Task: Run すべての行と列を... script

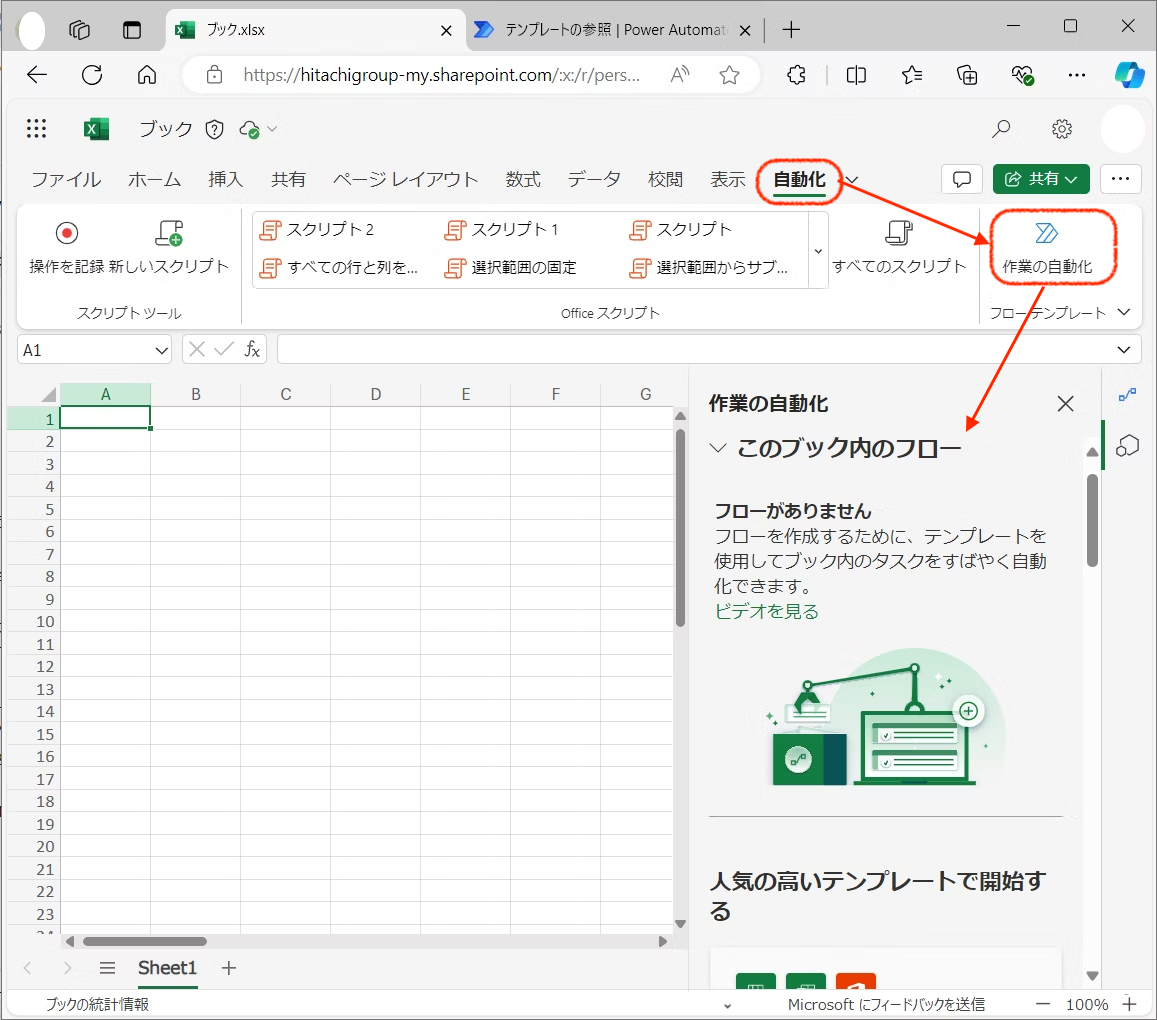Action: point(339,267)
